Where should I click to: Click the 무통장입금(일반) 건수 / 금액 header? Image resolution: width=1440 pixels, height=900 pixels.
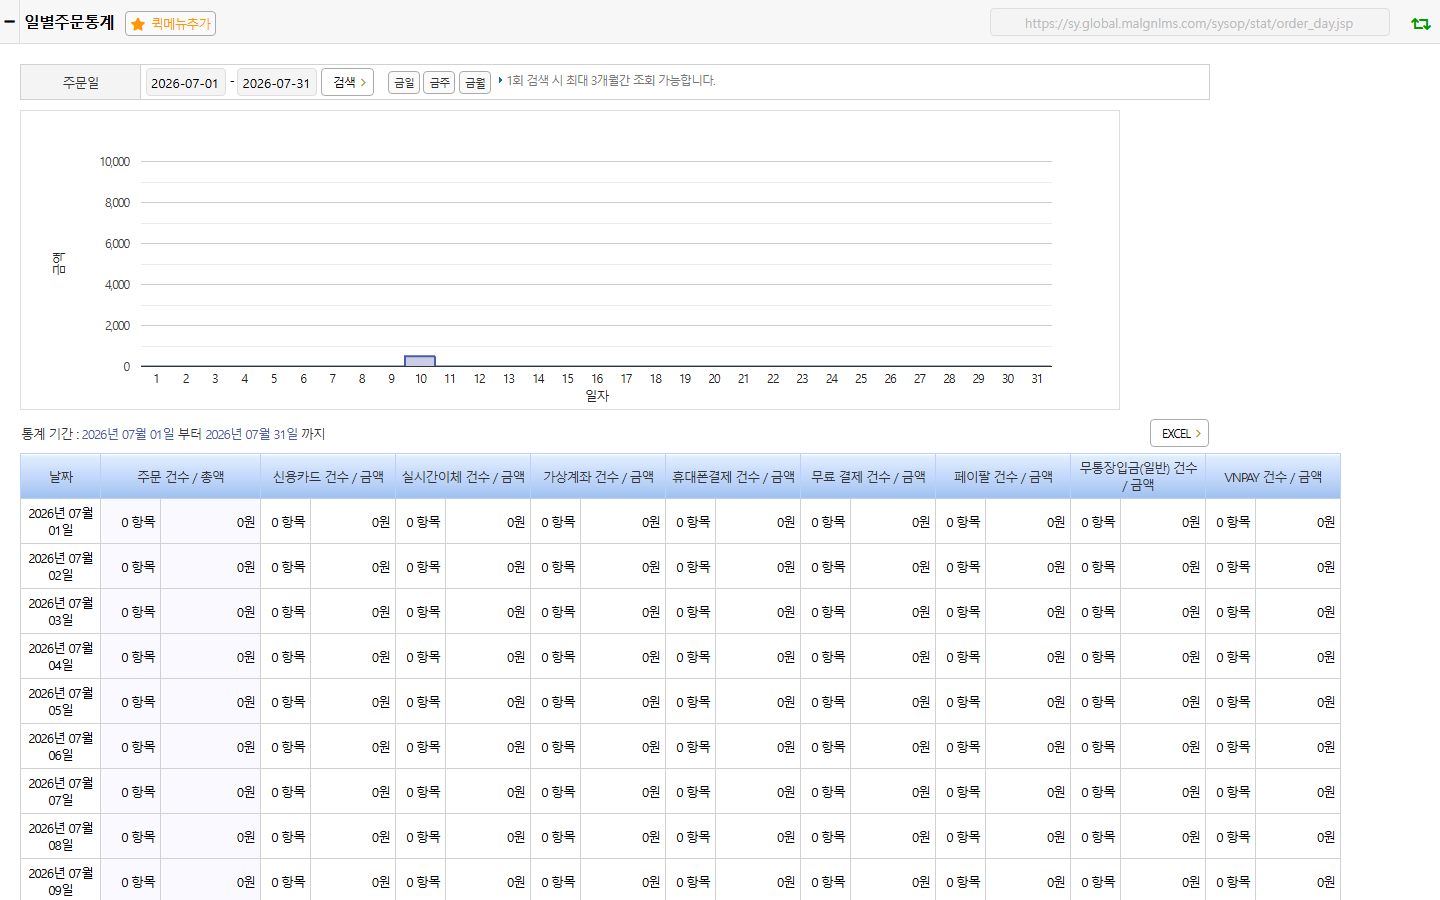point(1138,476)
